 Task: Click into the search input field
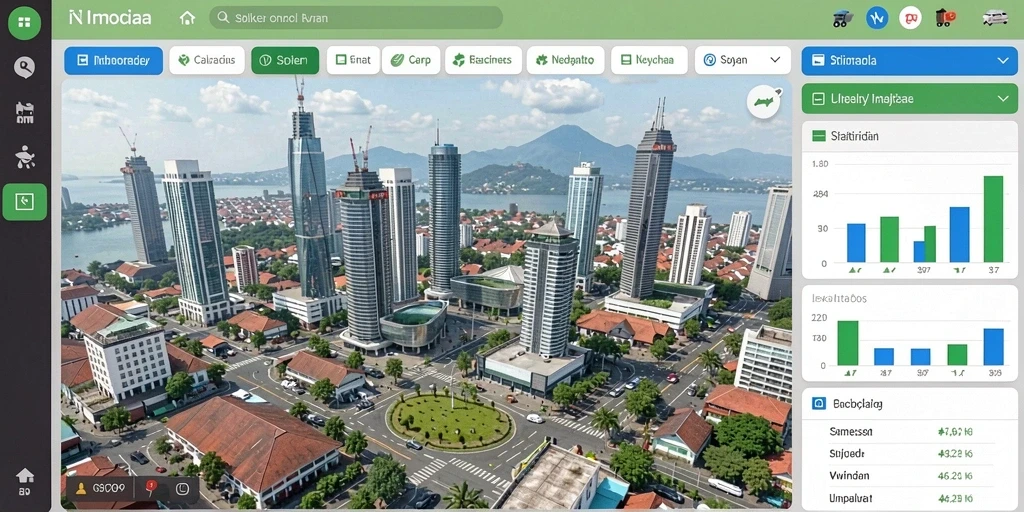[x=356, y=18]
